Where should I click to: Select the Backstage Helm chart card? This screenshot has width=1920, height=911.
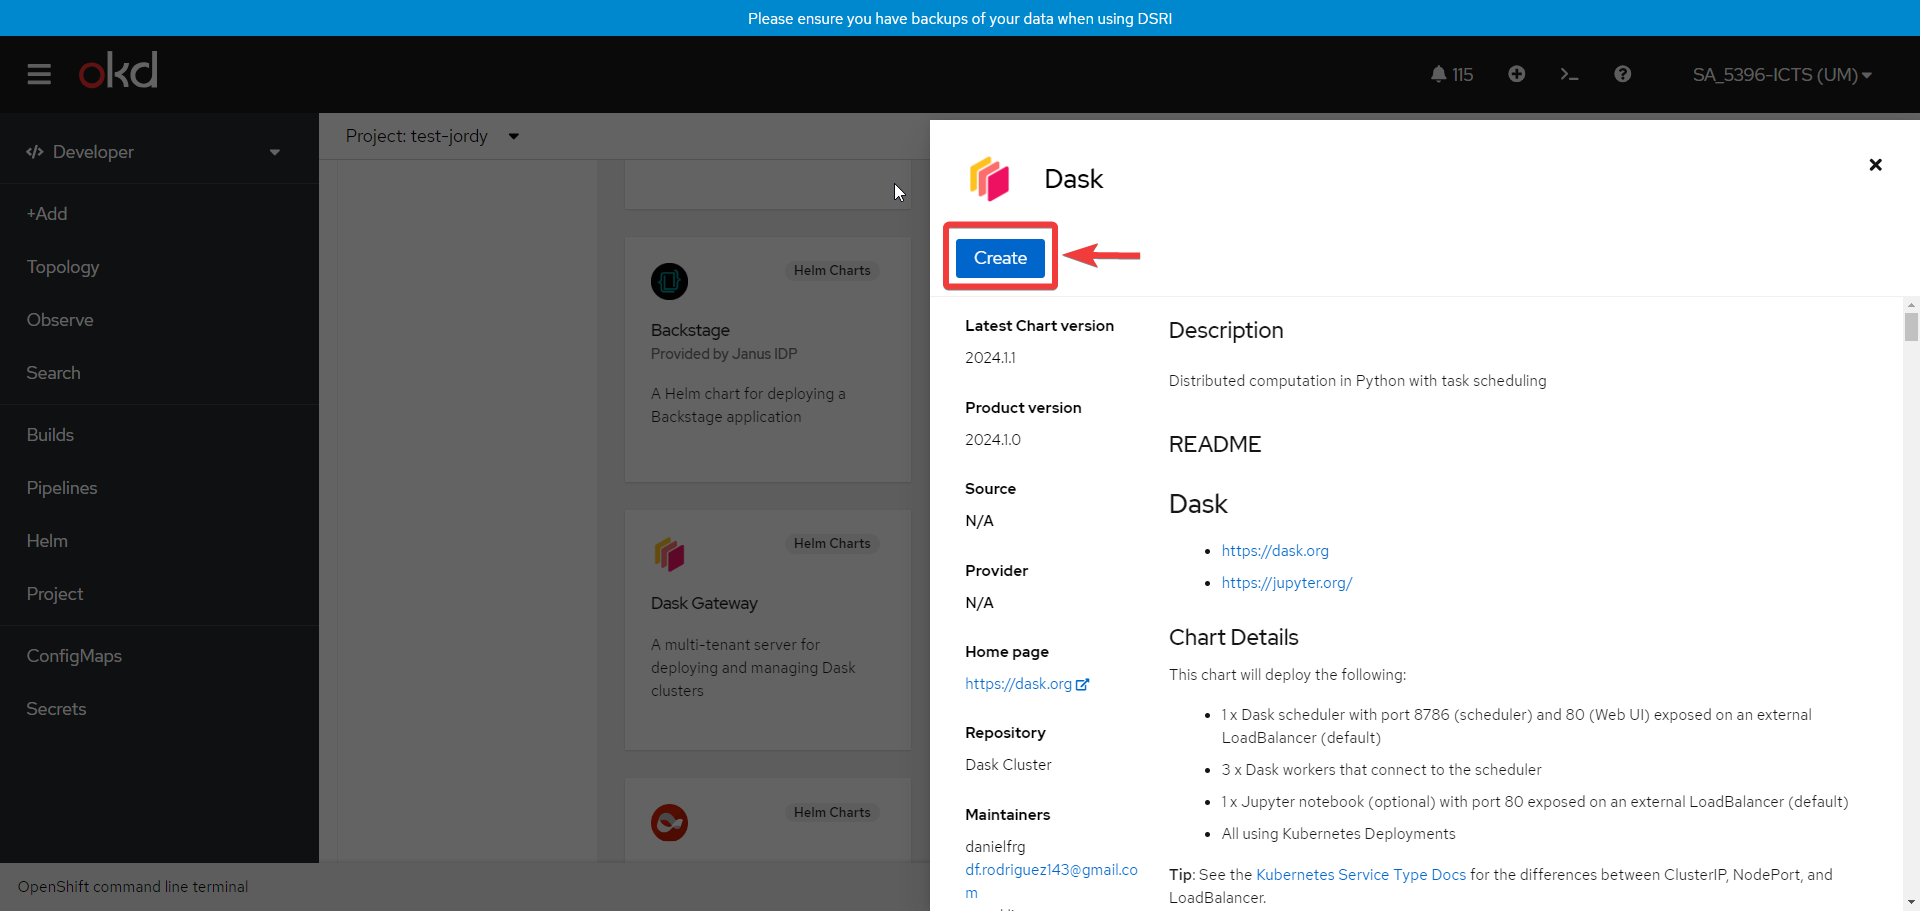tap(768, 360)
